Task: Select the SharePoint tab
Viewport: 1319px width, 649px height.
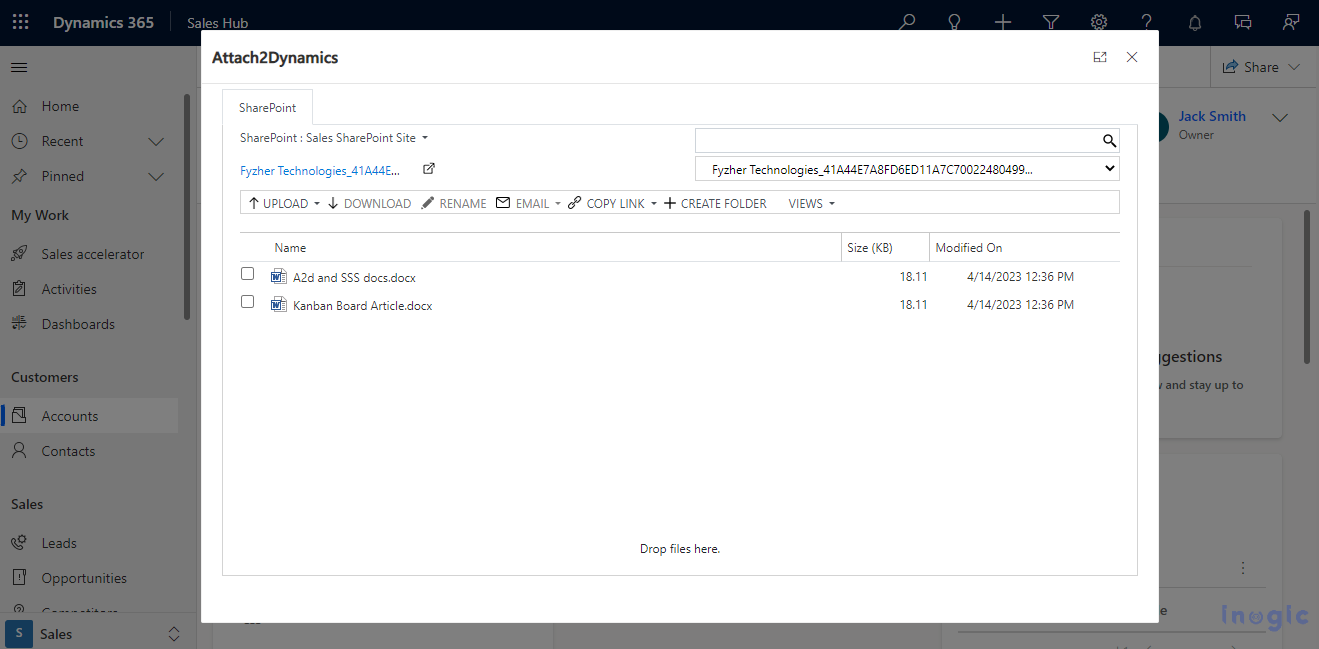Action: tap(267, 108)
